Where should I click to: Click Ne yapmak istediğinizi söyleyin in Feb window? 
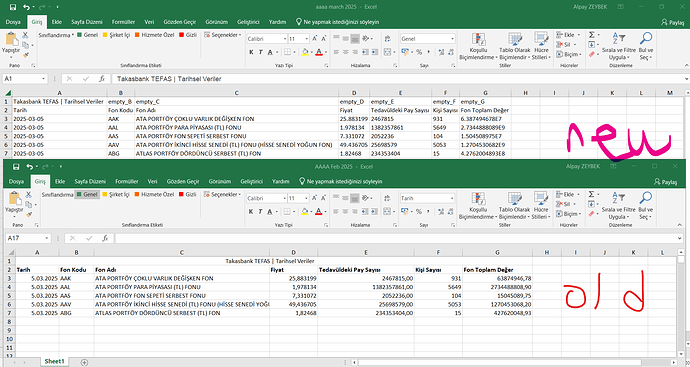(x=341, y=181)
